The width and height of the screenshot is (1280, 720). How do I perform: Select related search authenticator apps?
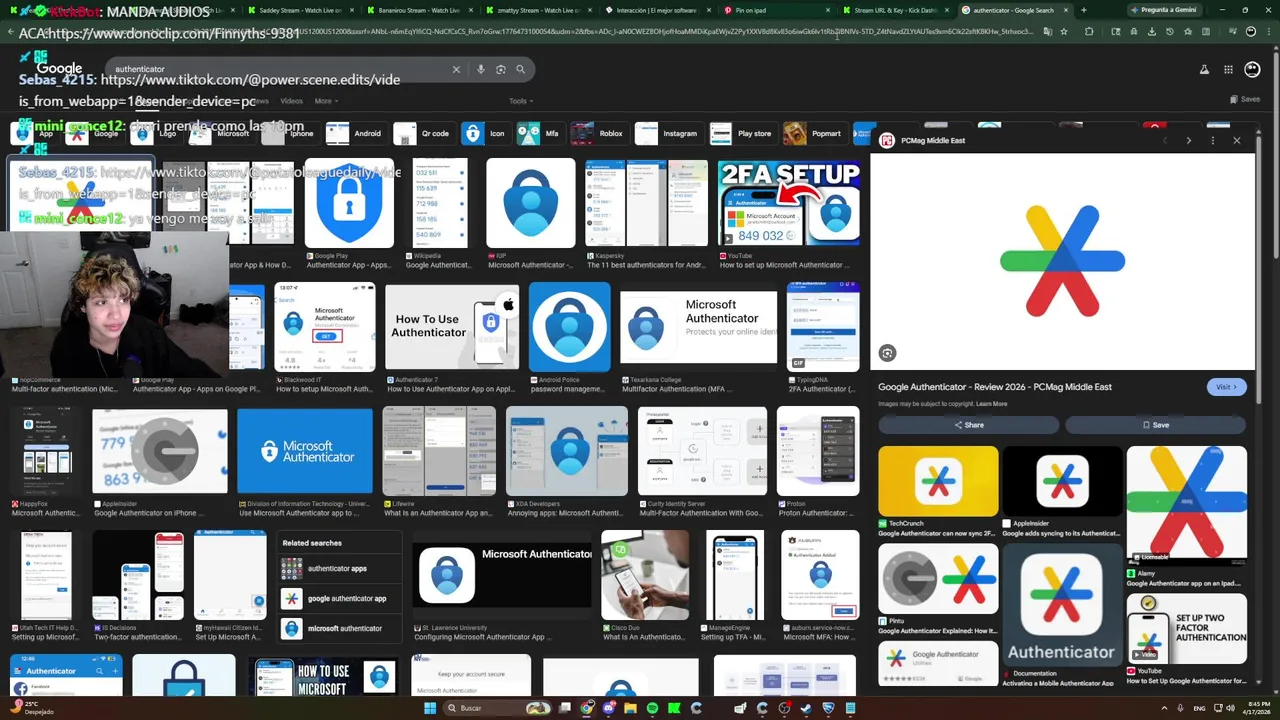tap(339, 568)
